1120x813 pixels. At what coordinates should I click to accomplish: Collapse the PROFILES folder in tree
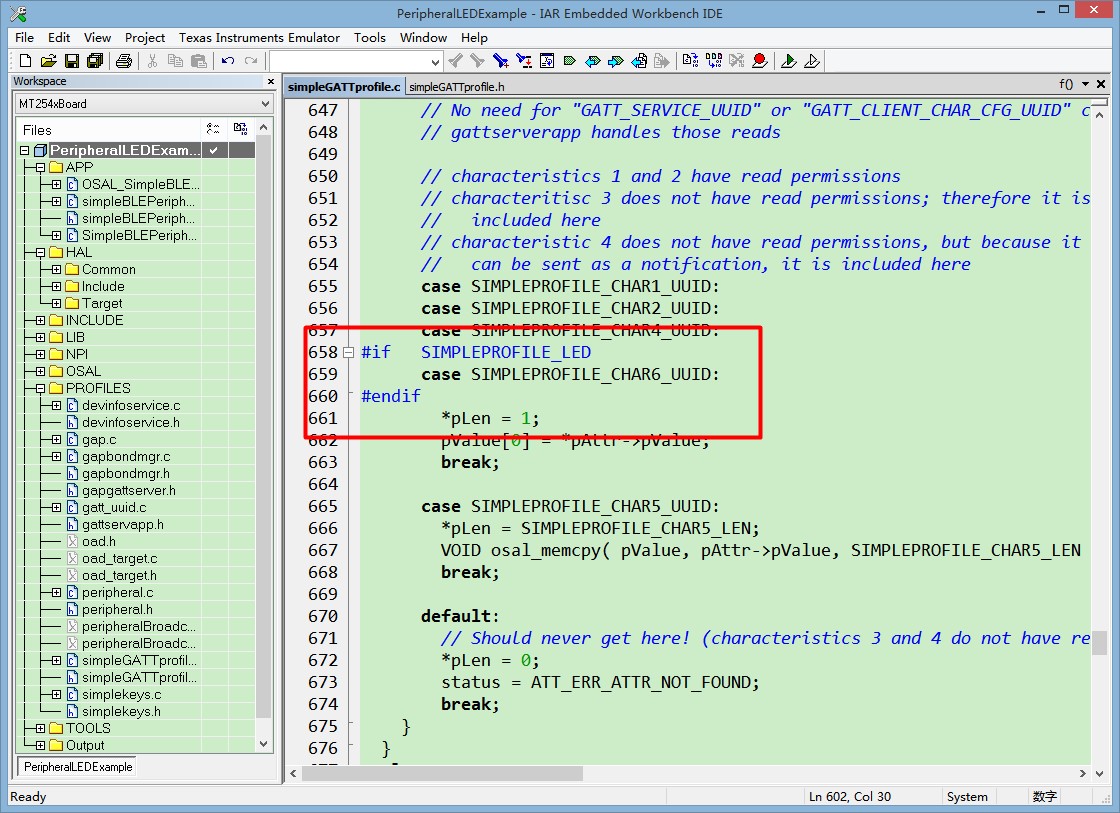coord(40,389)
